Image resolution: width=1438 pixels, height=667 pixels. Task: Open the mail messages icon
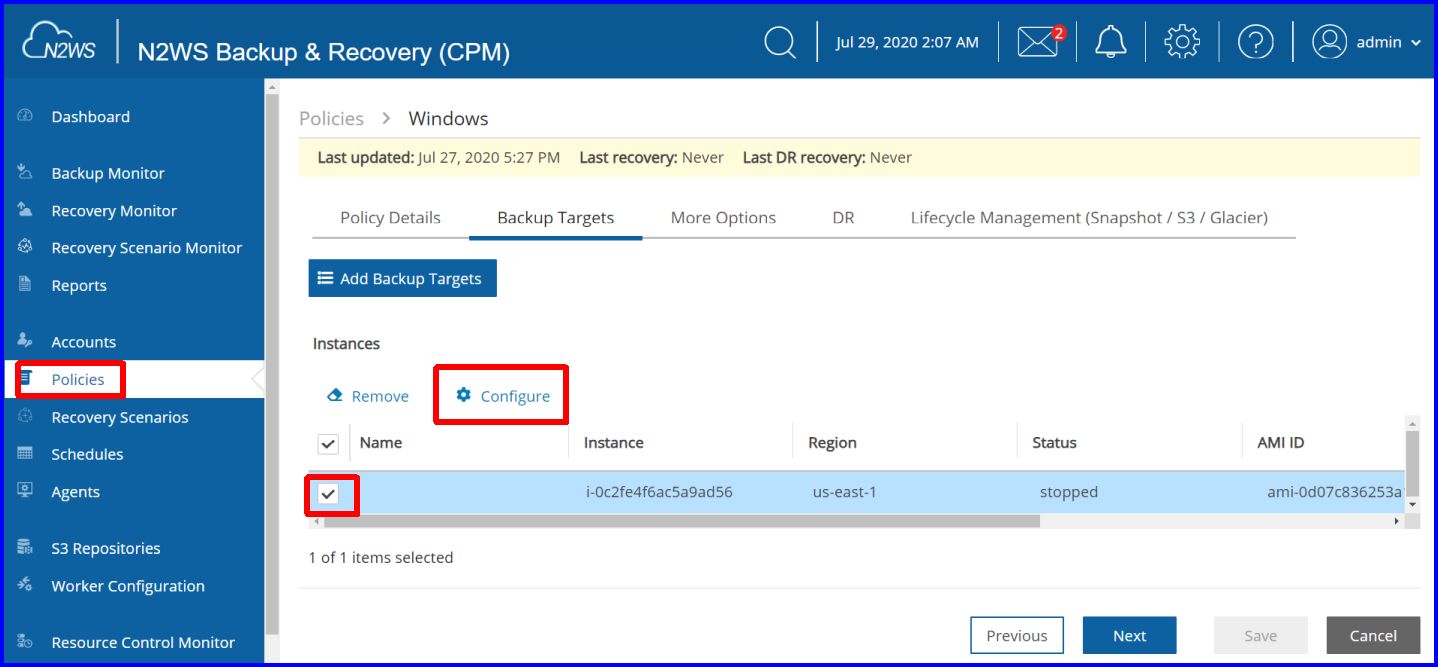click(1039, 42)
